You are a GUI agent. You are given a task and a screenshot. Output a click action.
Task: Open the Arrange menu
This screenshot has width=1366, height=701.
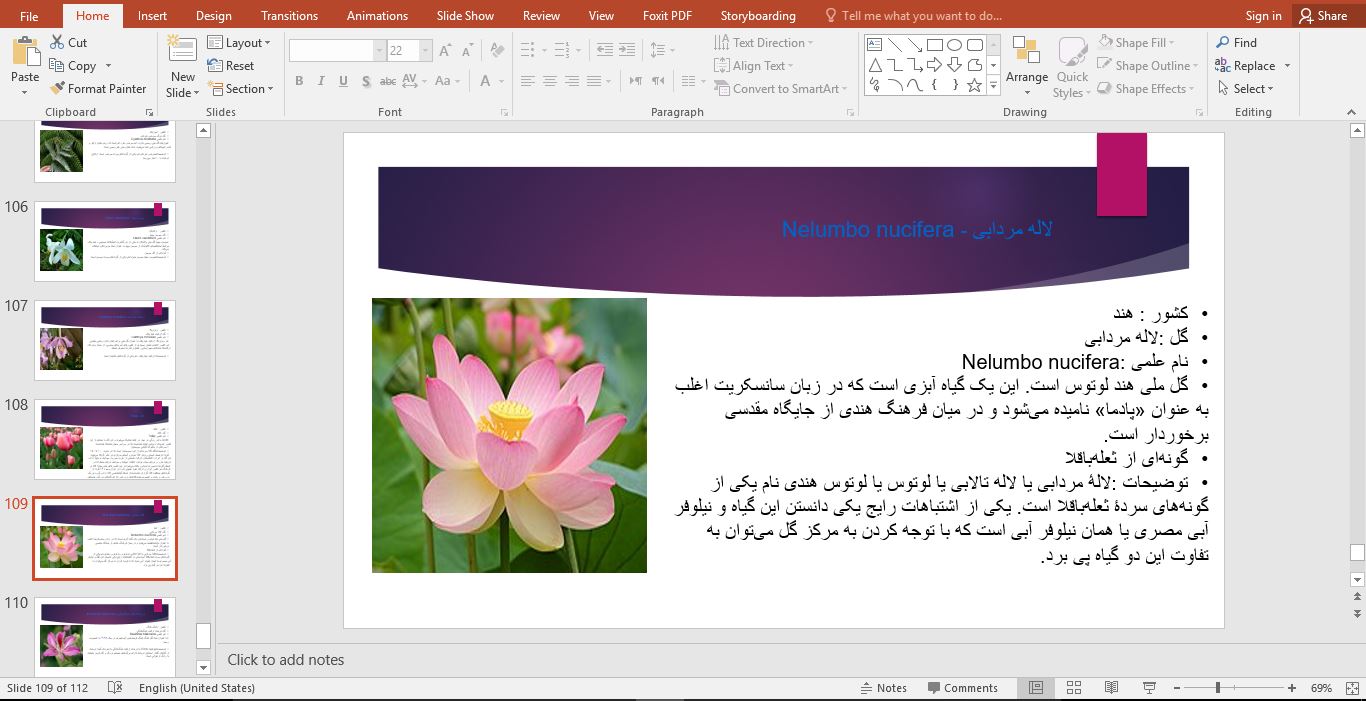[1027, 66]
